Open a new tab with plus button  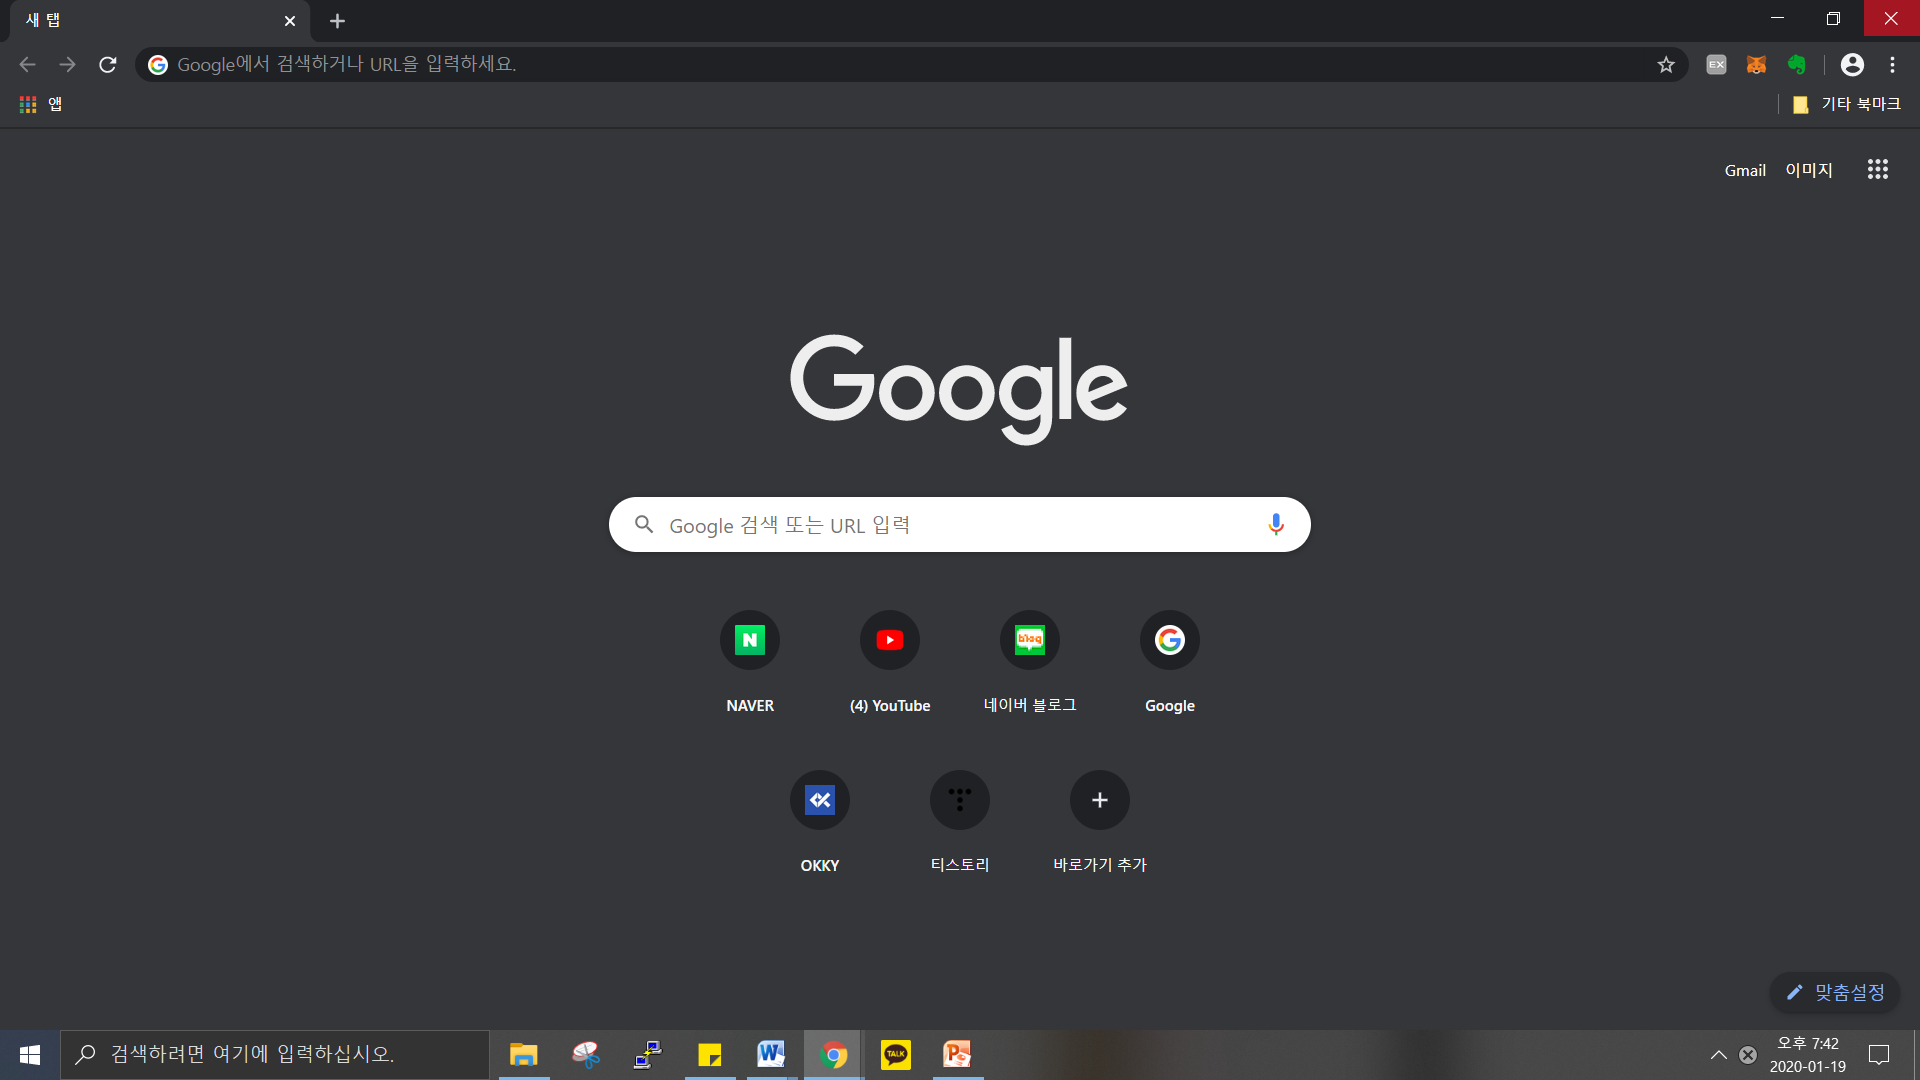pyautogui.click(x=337, y=21)
